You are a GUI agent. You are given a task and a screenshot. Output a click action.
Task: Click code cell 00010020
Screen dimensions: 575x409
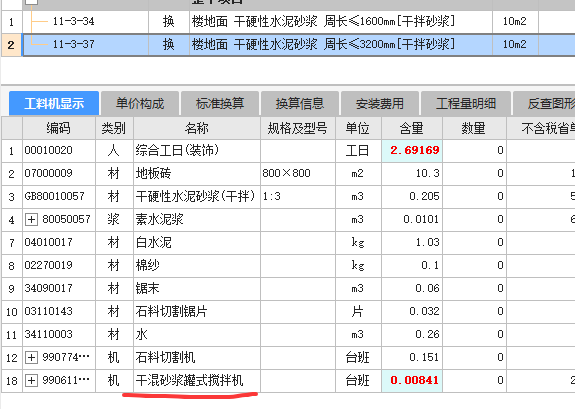59,150
